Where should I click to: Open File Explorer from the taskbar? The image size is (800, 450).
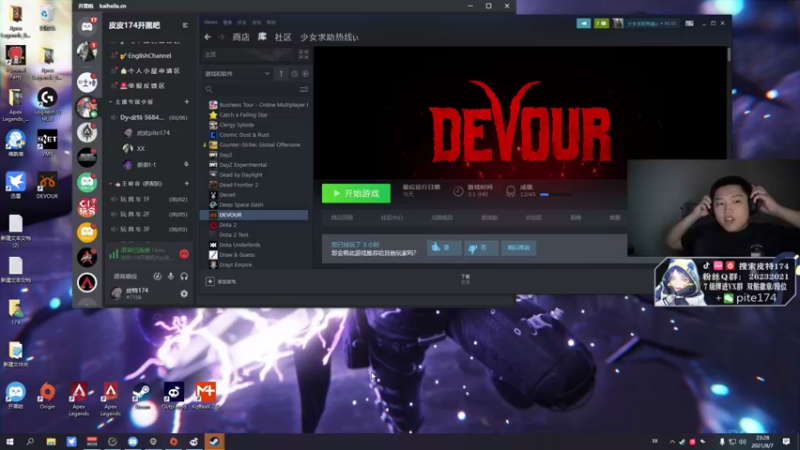(51, 441)
